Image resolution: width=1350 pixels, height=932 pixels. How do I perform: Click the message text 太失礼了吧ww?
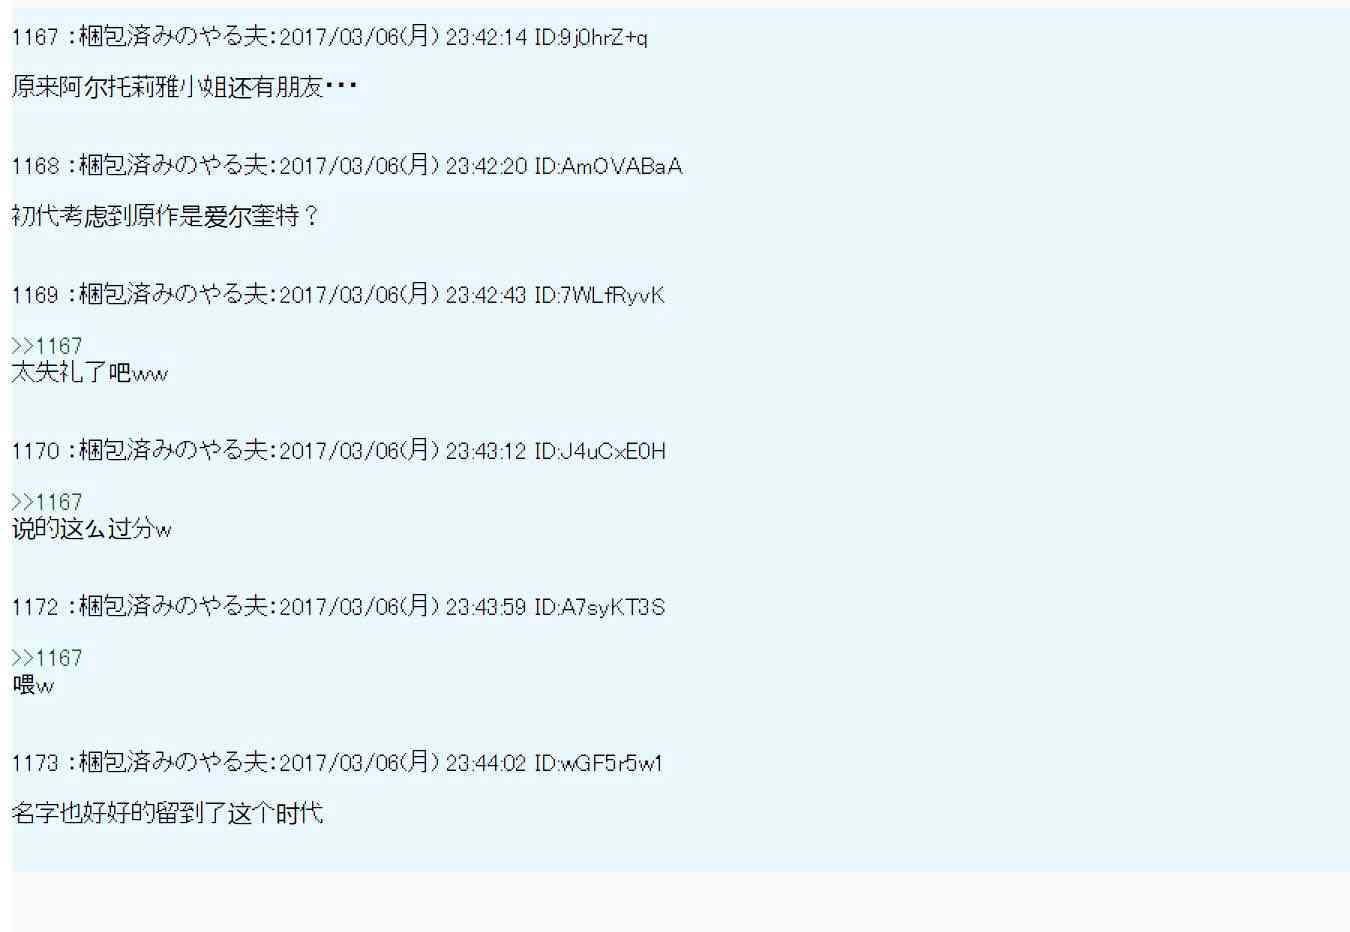pyautogui.click(x=90, y=373)
